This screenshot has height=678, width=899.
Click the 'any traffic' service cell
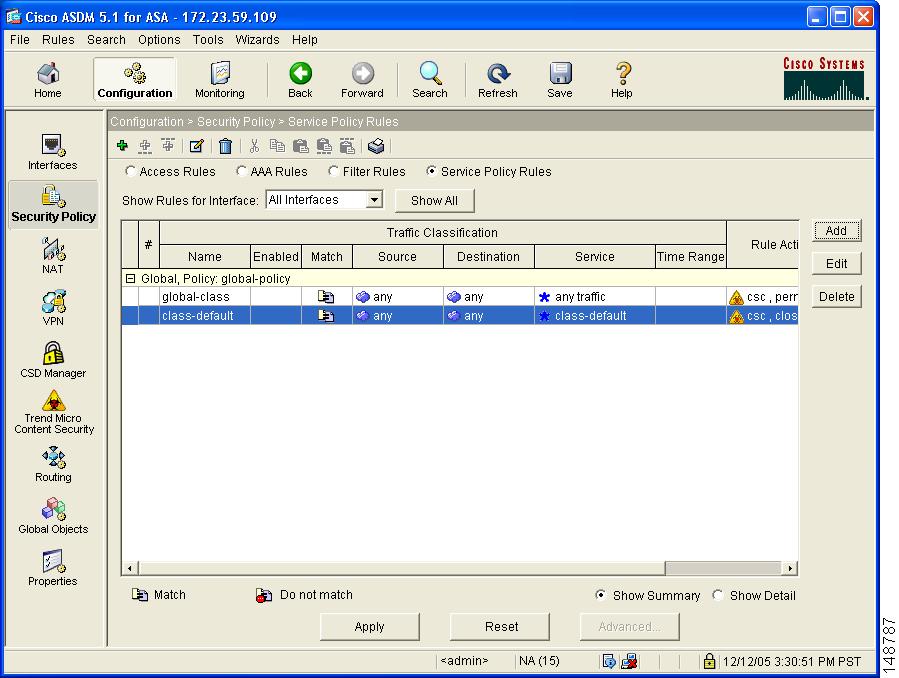coord(595,296)
